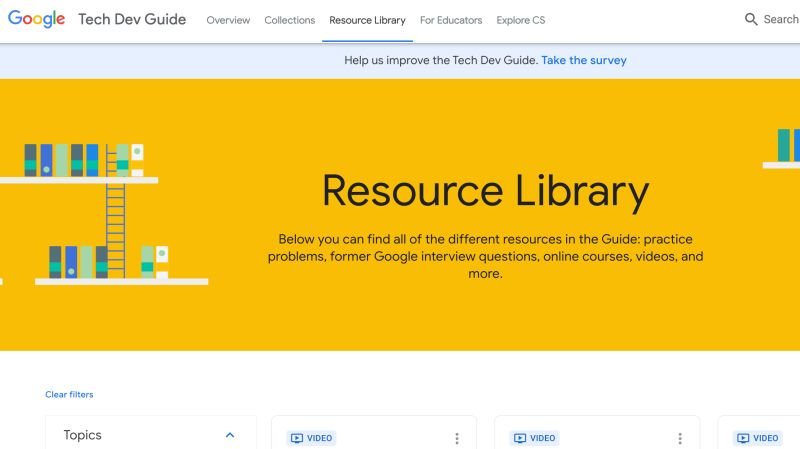This screenshot has width=800, height=449.
Task: Open the first video card's three-dot menu
Action: point(457,438)
